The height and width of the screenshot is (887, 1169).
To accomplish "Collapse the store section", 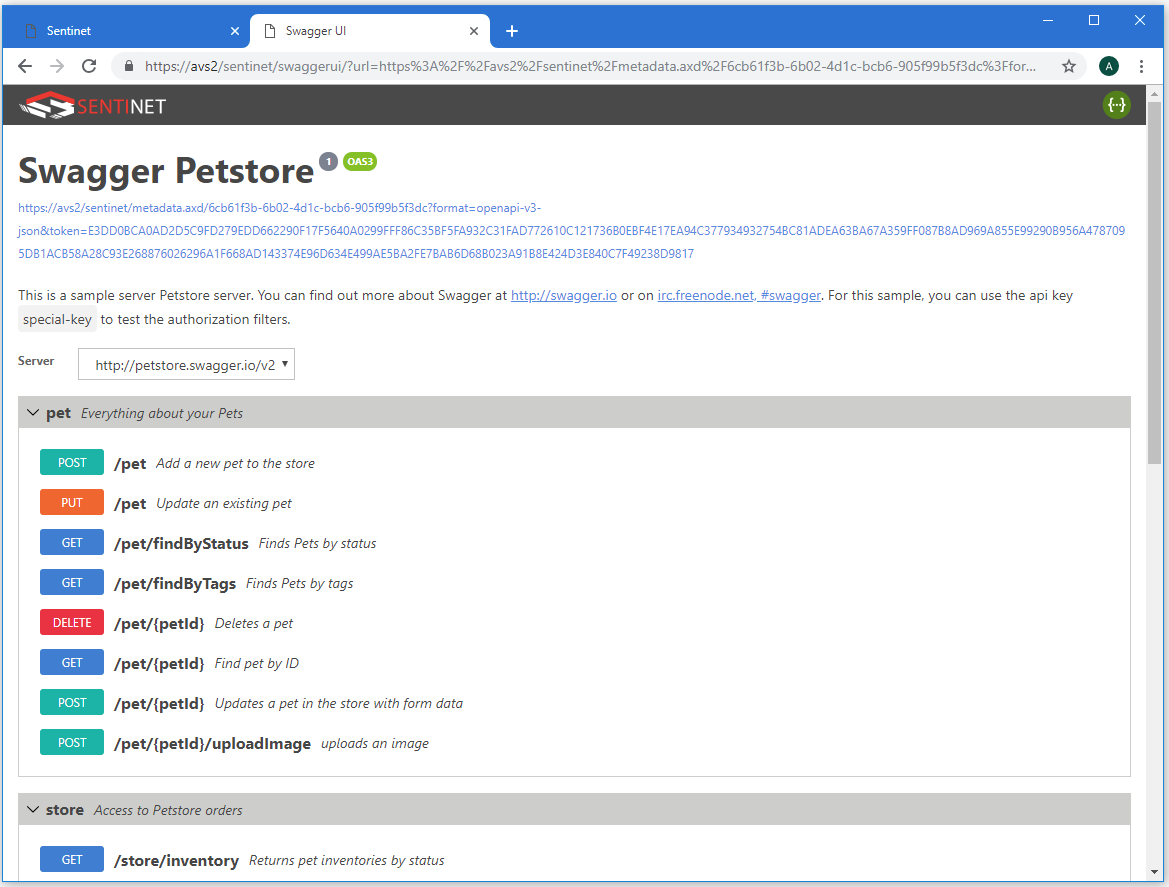I will pyautogui.click(x=574, y=809).
